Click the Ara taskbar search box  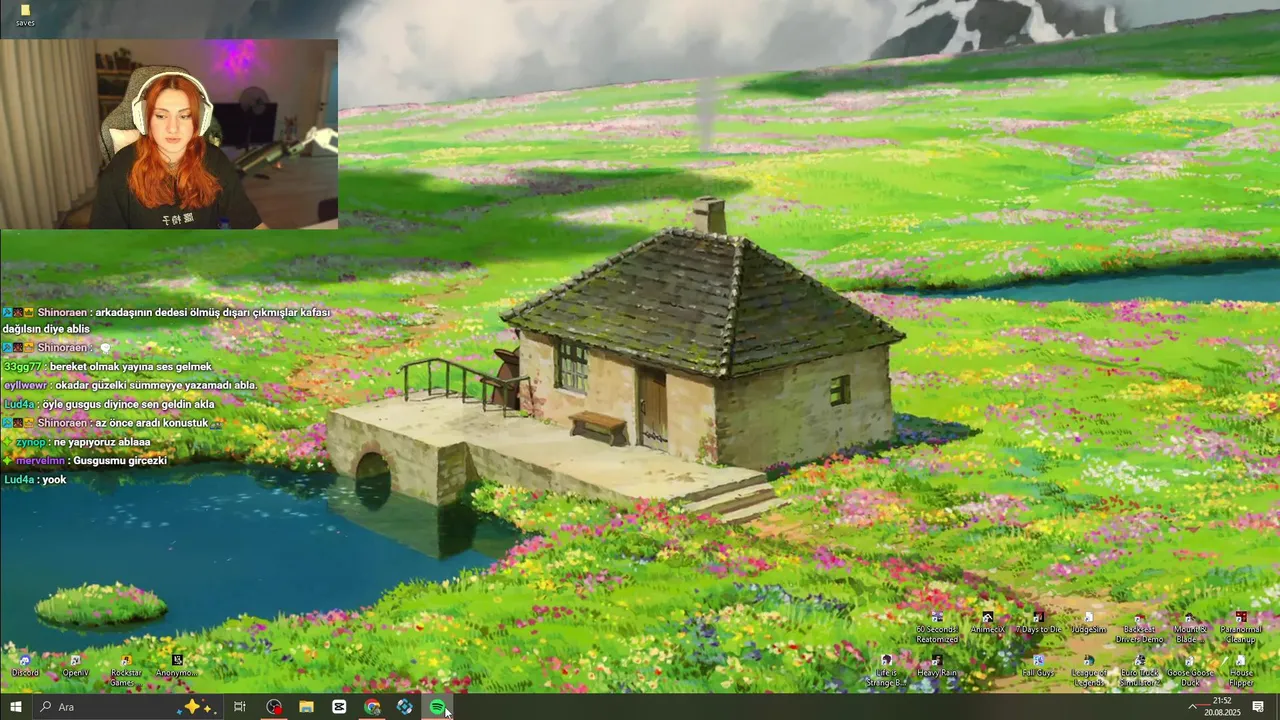click(x=127, y=707)
